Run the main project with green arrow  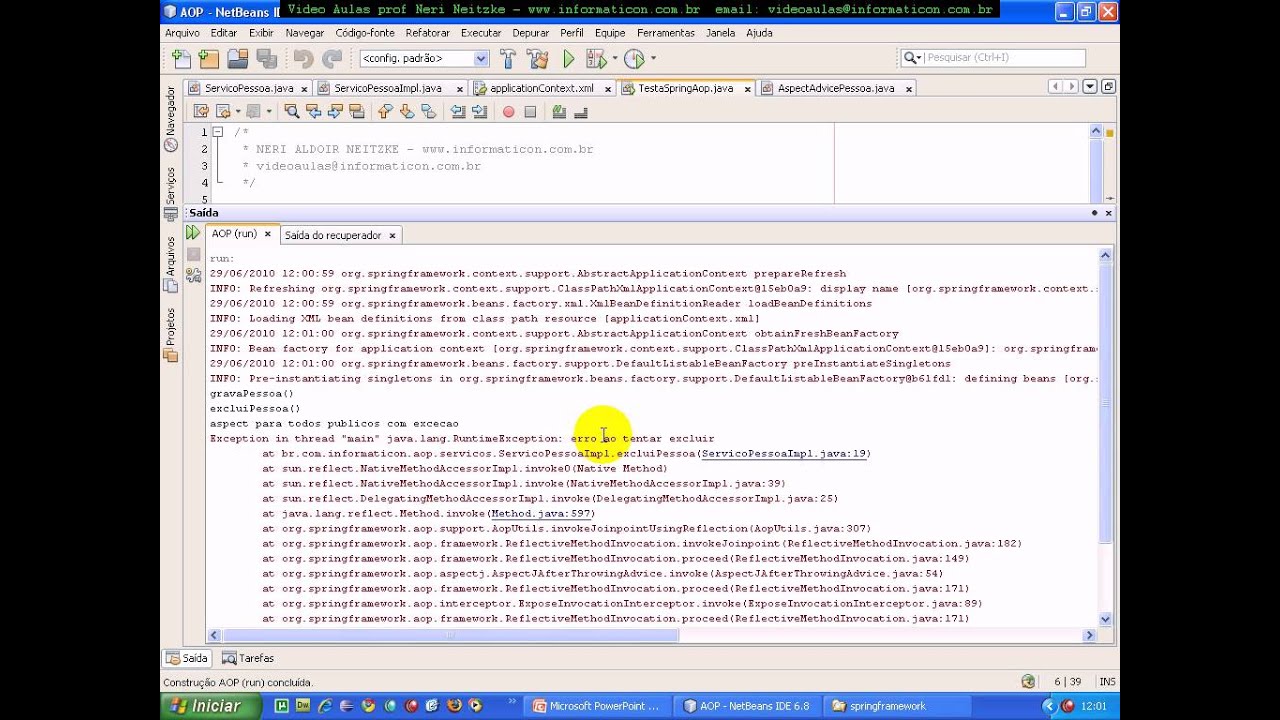(x=569, y=59)
